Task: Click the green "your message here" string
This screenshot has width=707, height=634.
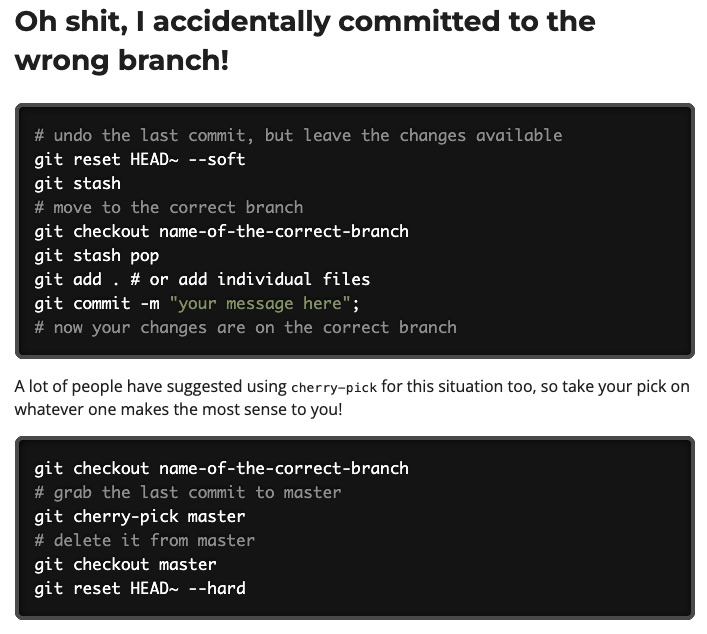Action: coord(260,303)
